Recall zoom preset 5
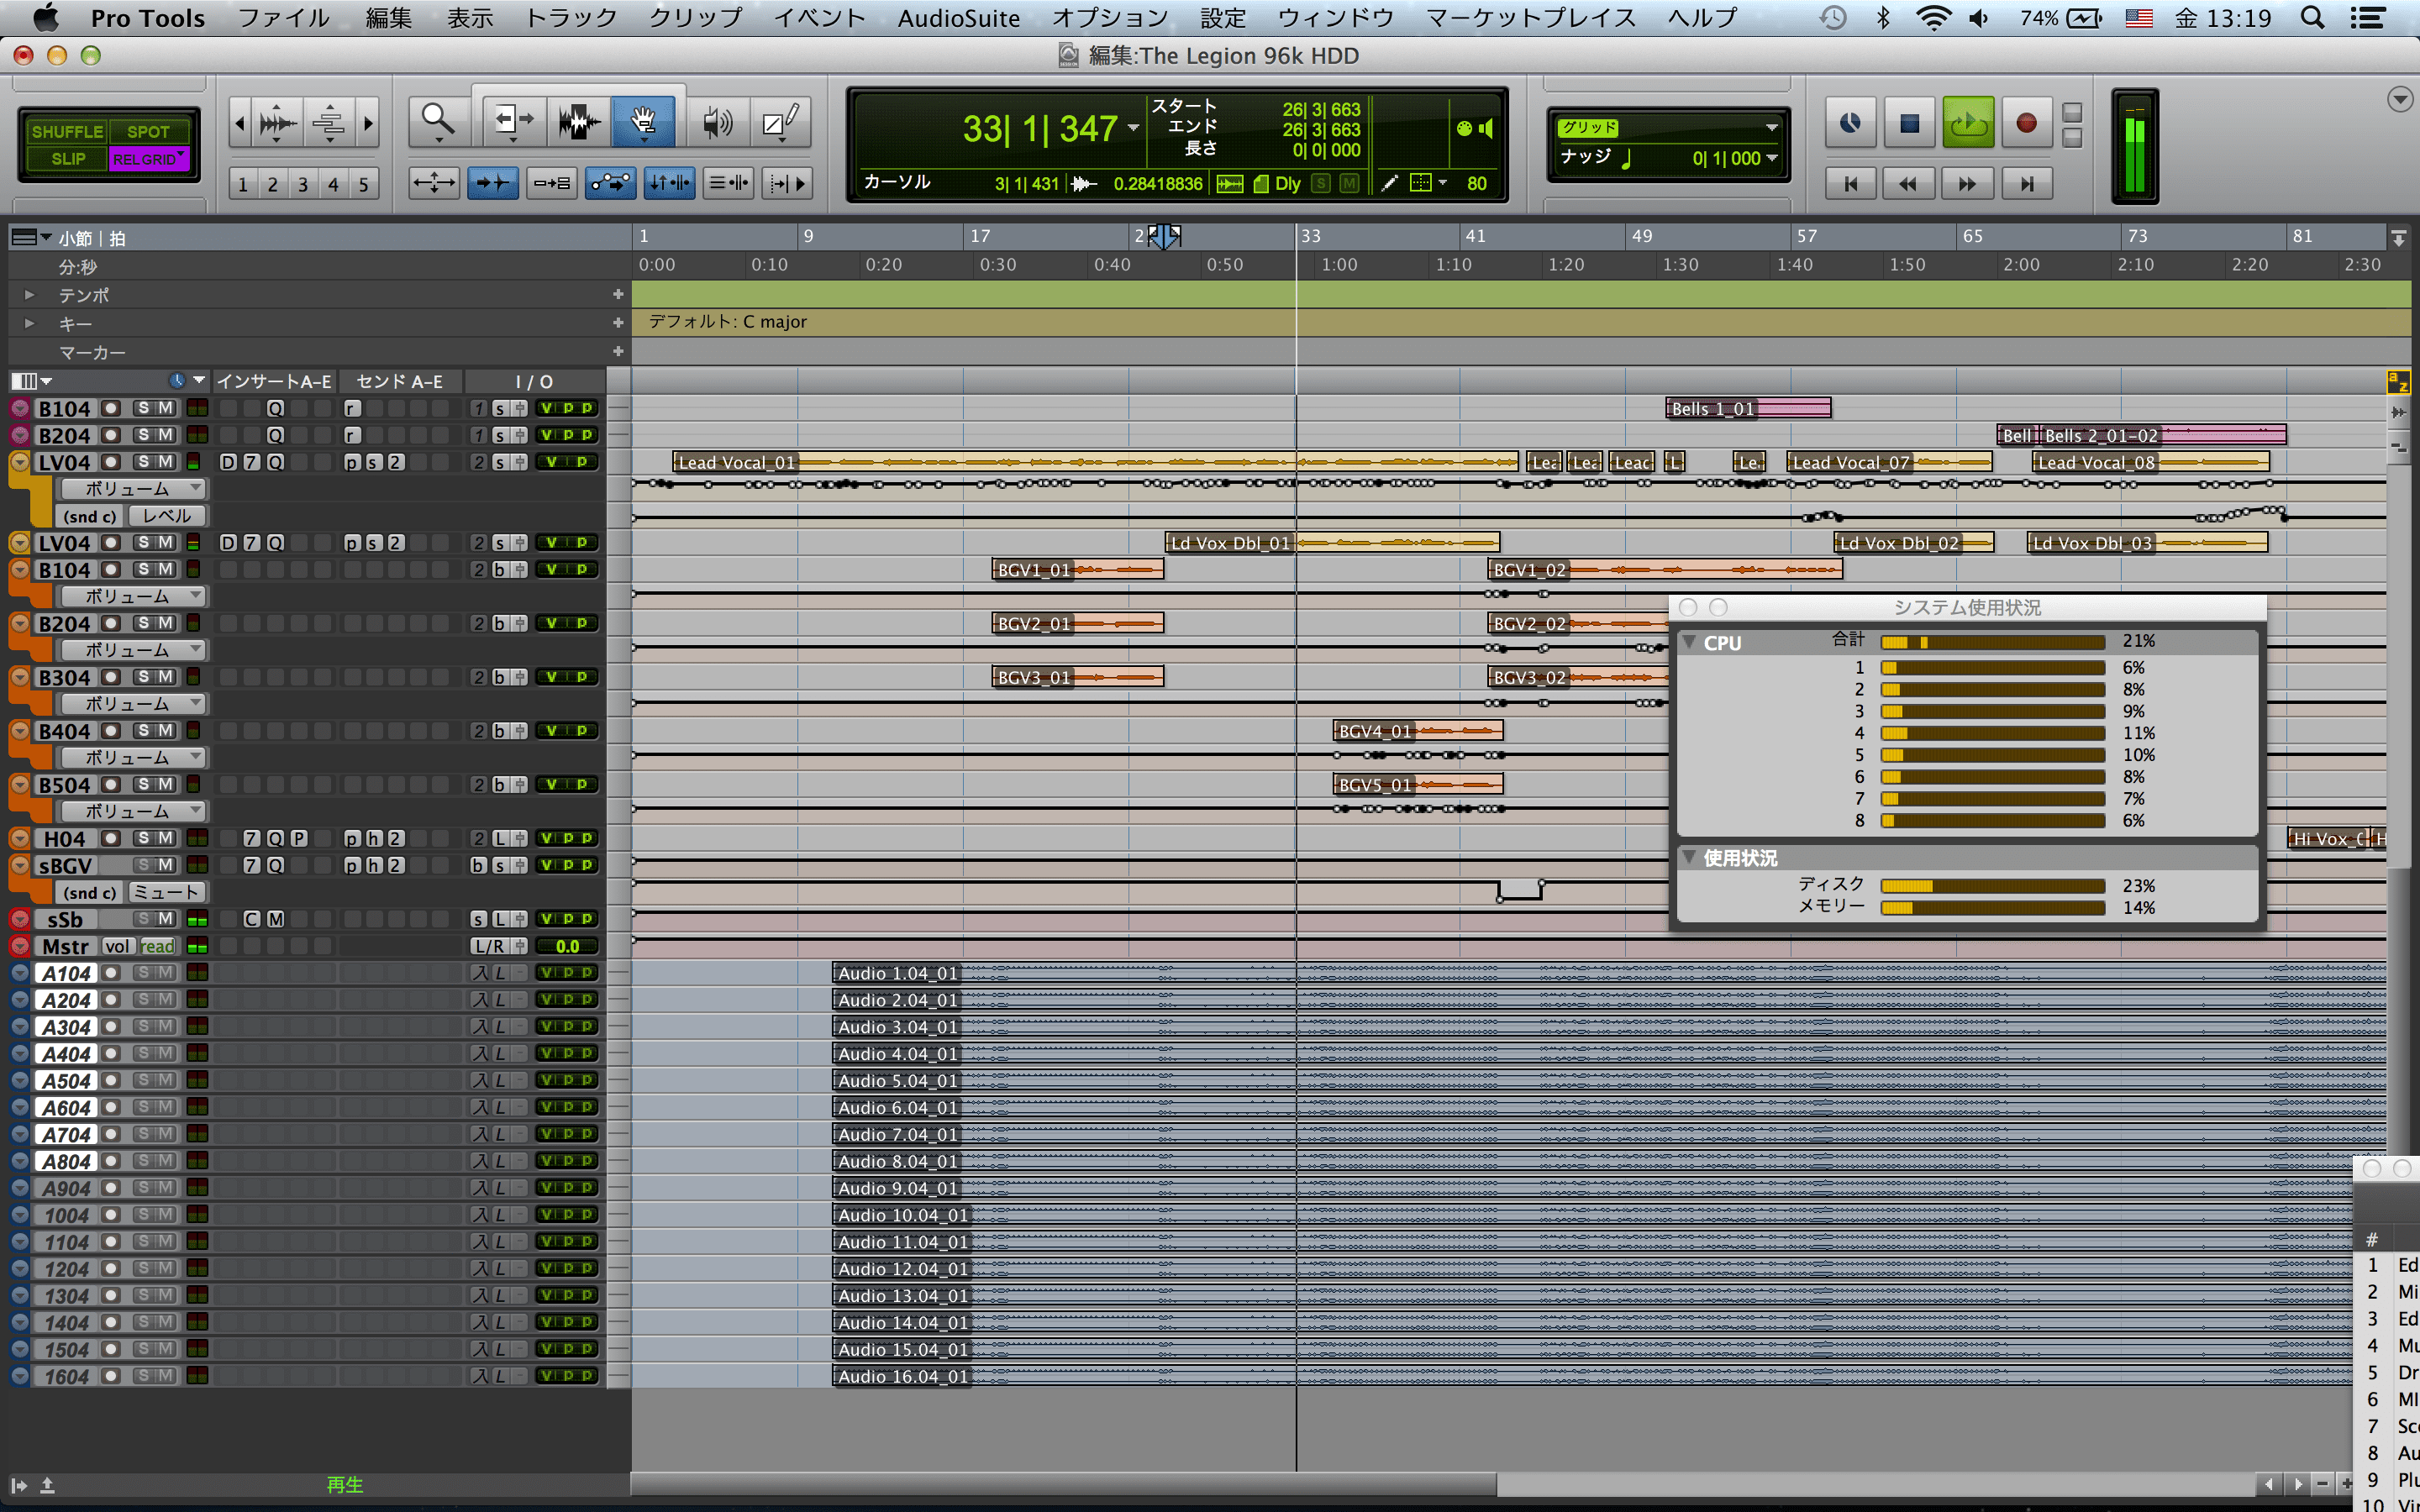The width and height of the screenshot is (2420, 1512). pos(364,184)
